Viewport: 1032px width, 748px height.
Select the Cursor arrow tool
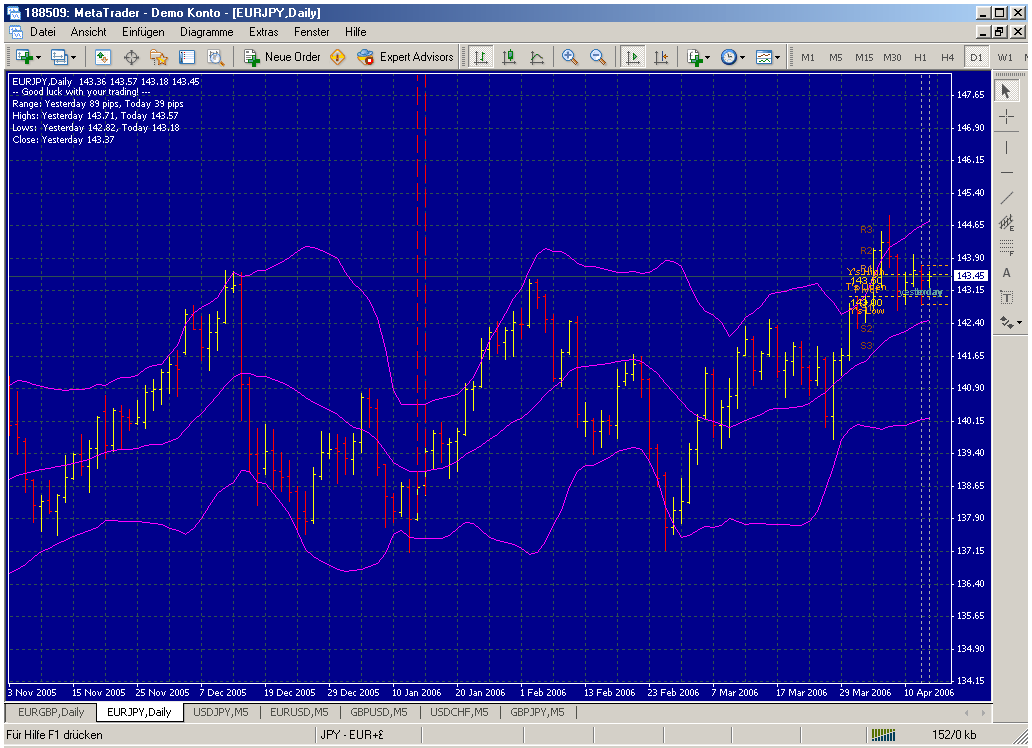click(x=1006, y=91)
